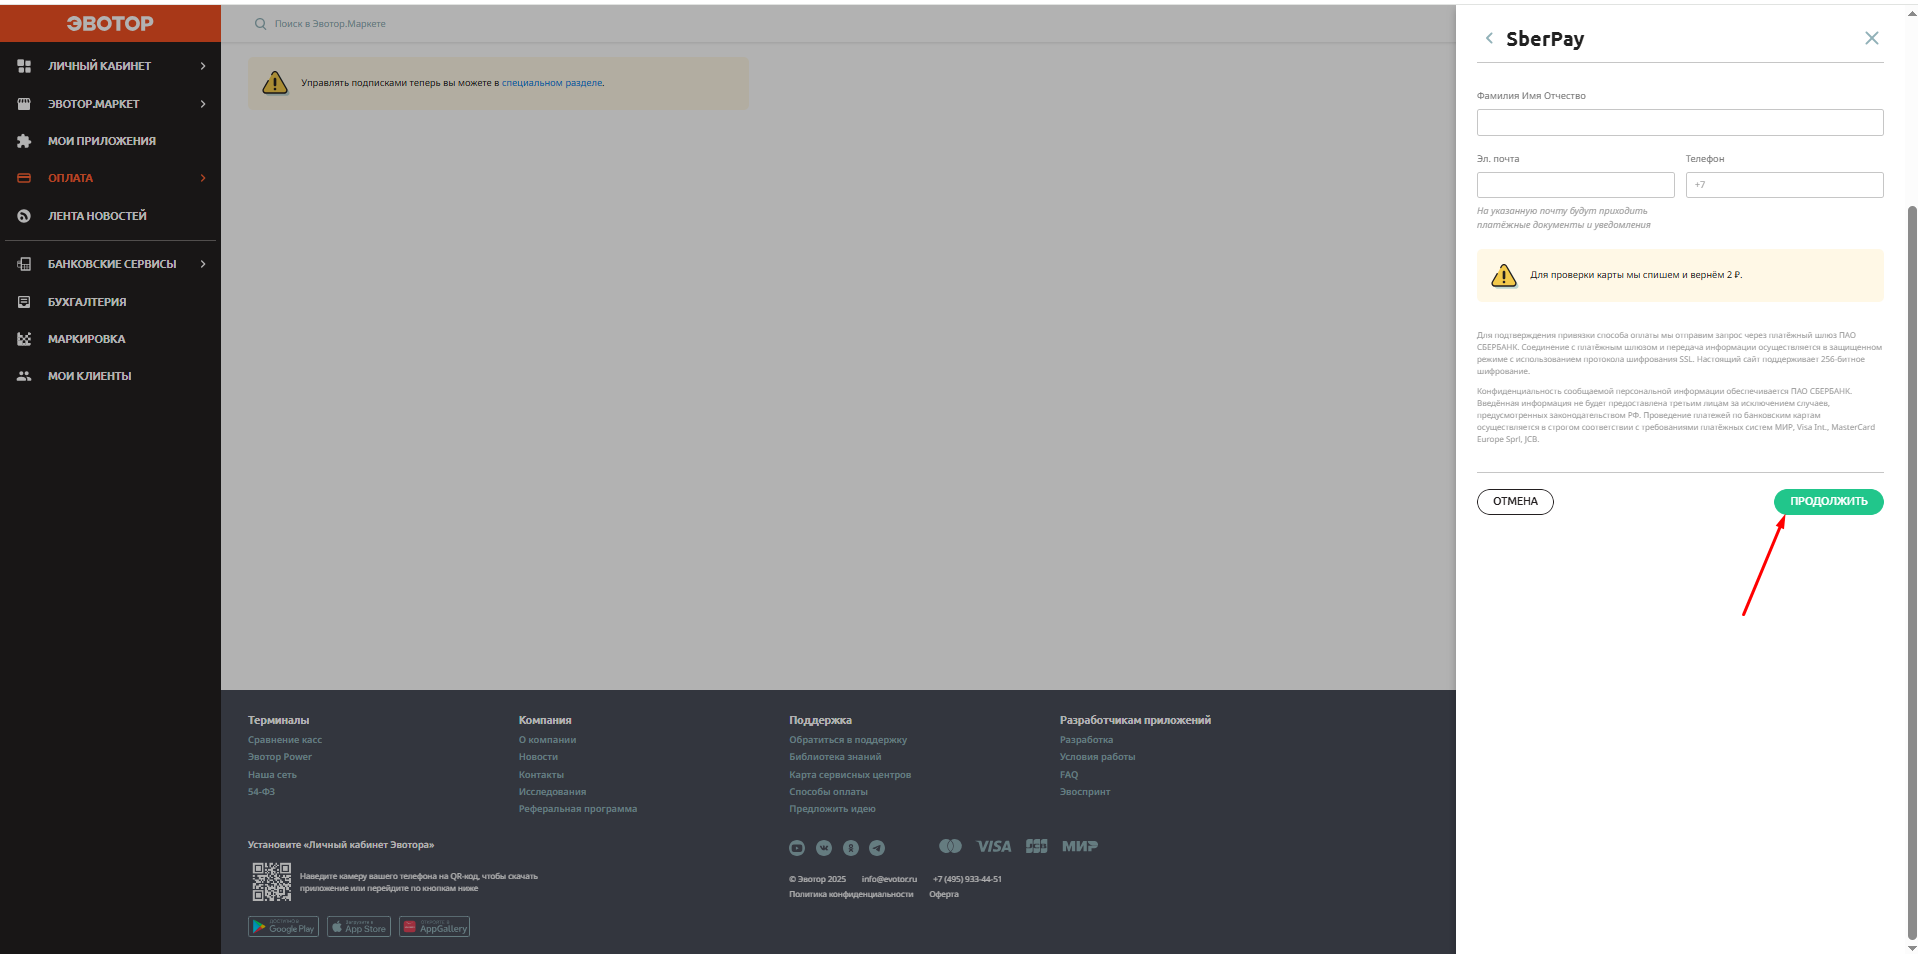Open the Карта сервисных центров link

click(x=850, y=775)
